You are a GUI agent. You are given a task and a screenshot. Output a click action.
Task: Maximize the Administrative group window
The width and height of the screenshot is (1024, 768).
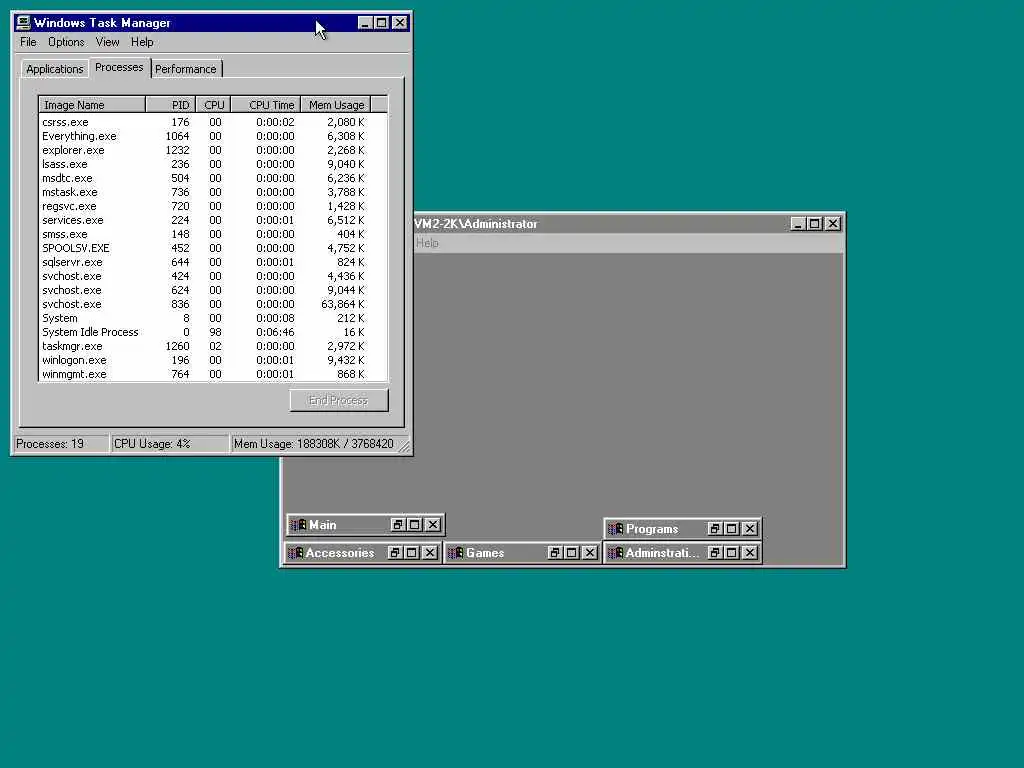point(732,553)
